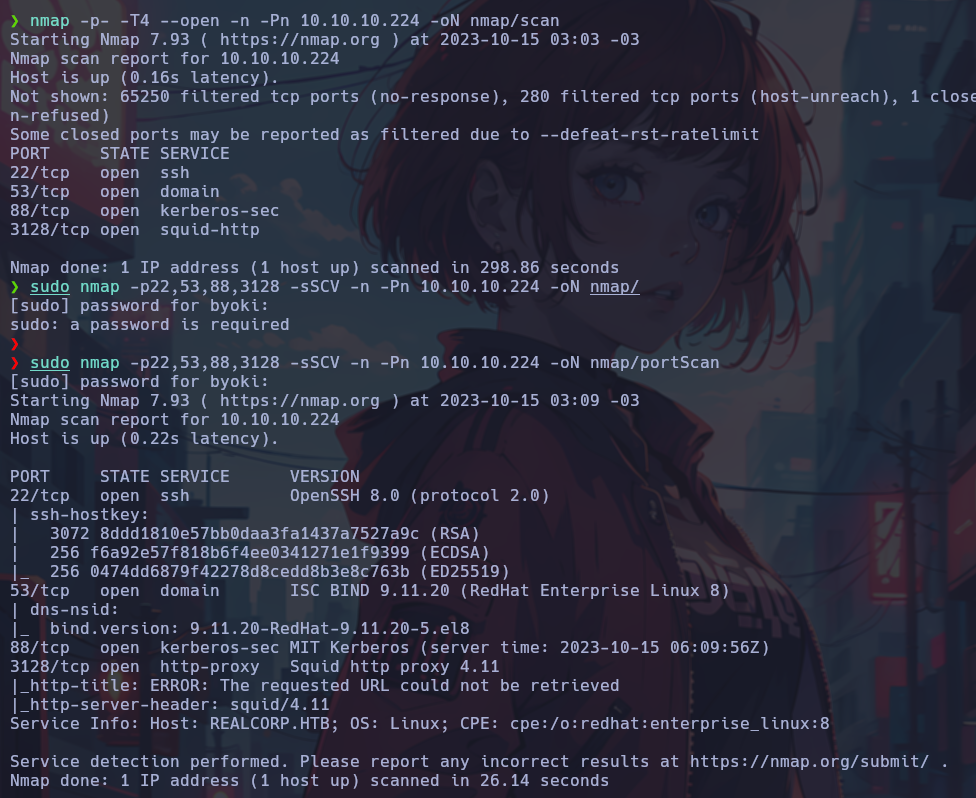
Task: Click the bind.version string
Action: tap(260, 629)
